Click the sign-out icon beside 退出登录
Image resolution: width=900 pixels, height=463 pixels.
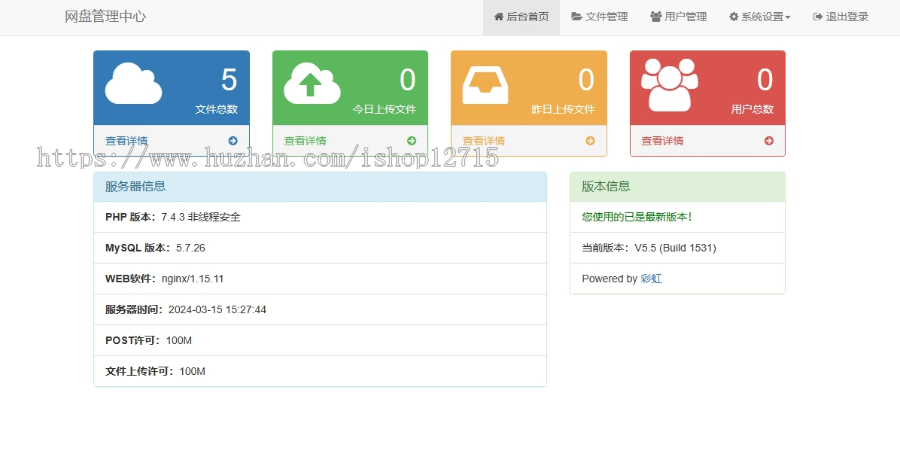(x=818, y=17)
